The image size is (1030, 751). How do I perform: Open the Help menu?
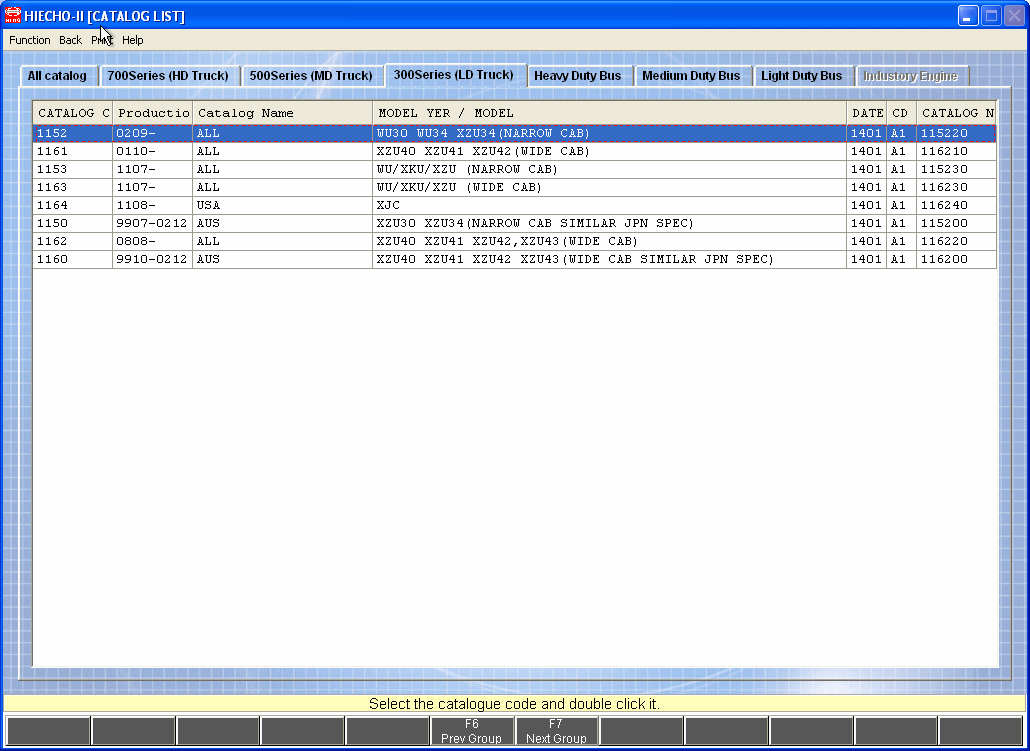(x=133, y=40)
